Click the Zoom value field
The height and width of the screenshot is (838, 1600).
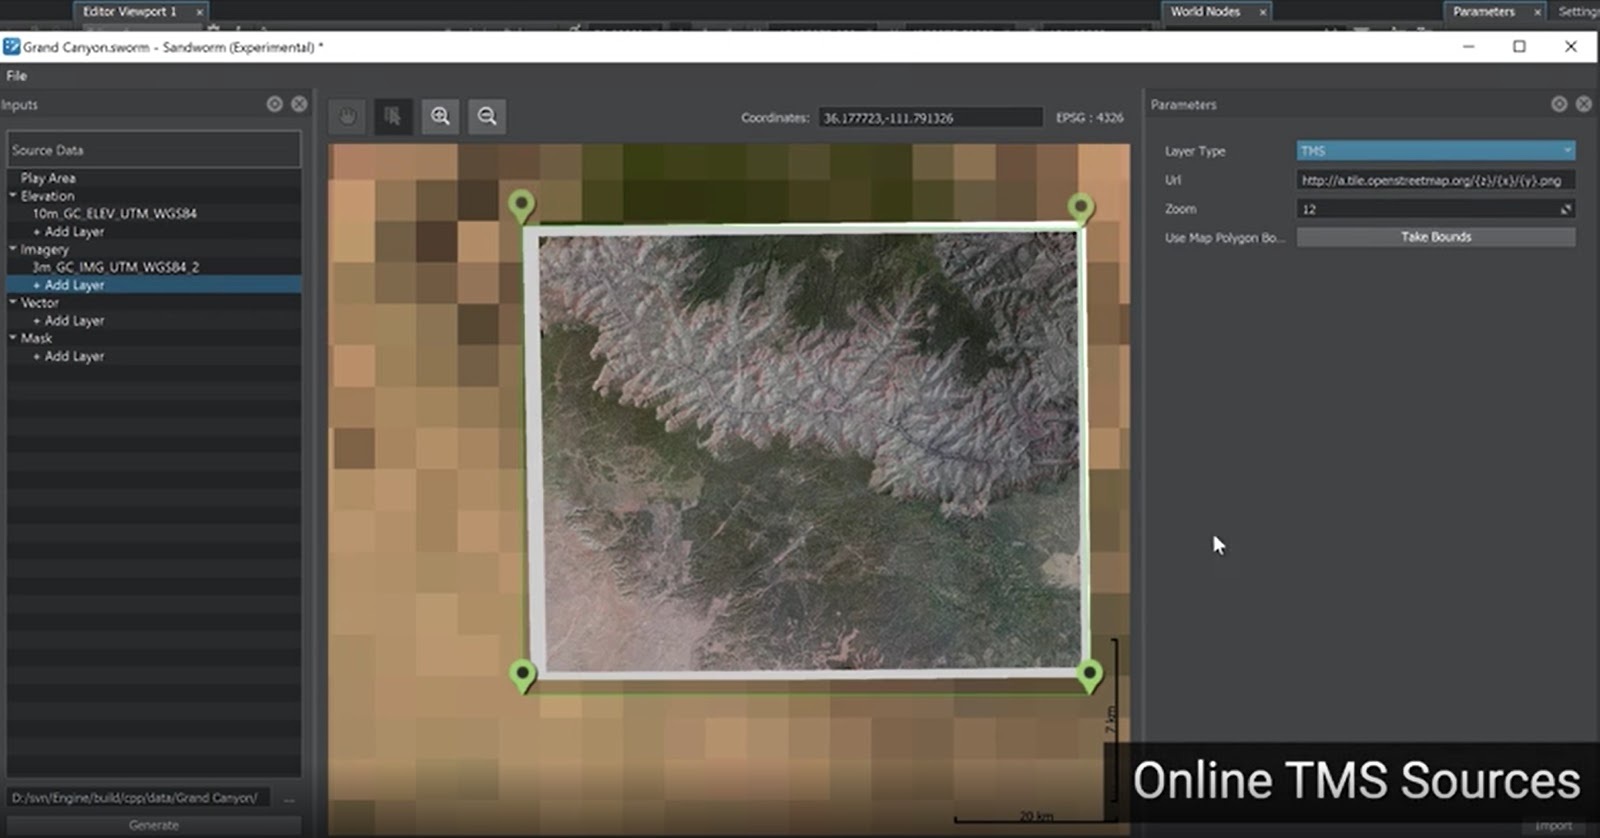click(x=1436, y=209)
